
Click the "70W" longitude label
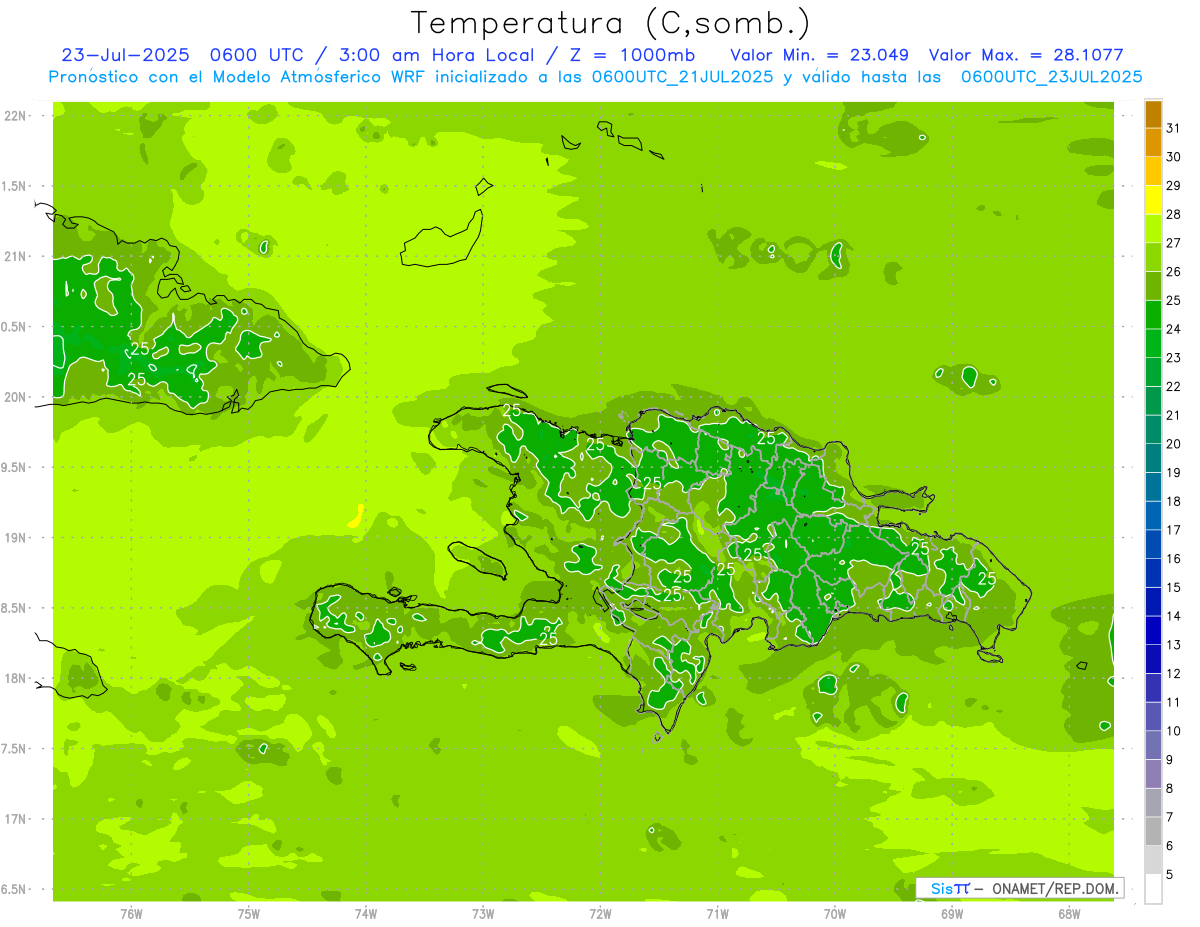pyautogui.click(x=835, y=913)
